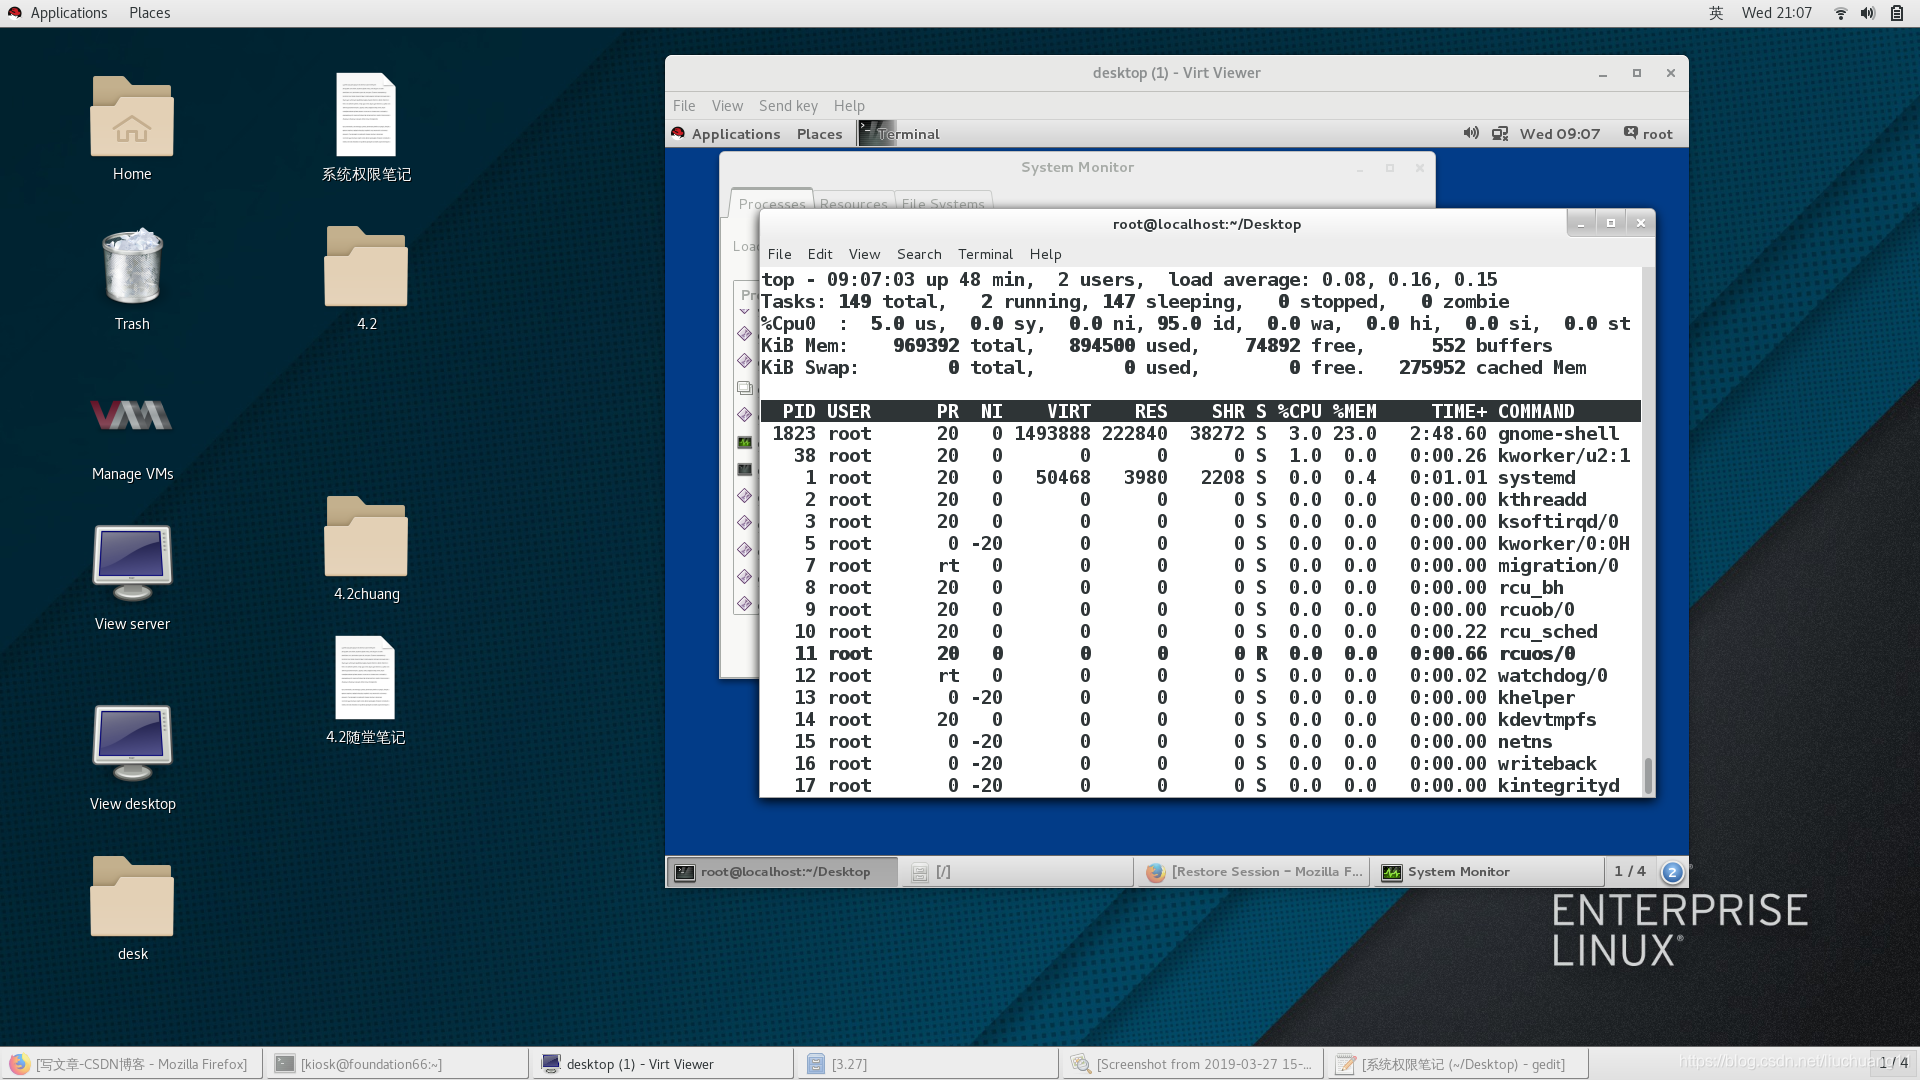Click host clock Wed 21:07

pyautogui.click(x=1776, y=13)
